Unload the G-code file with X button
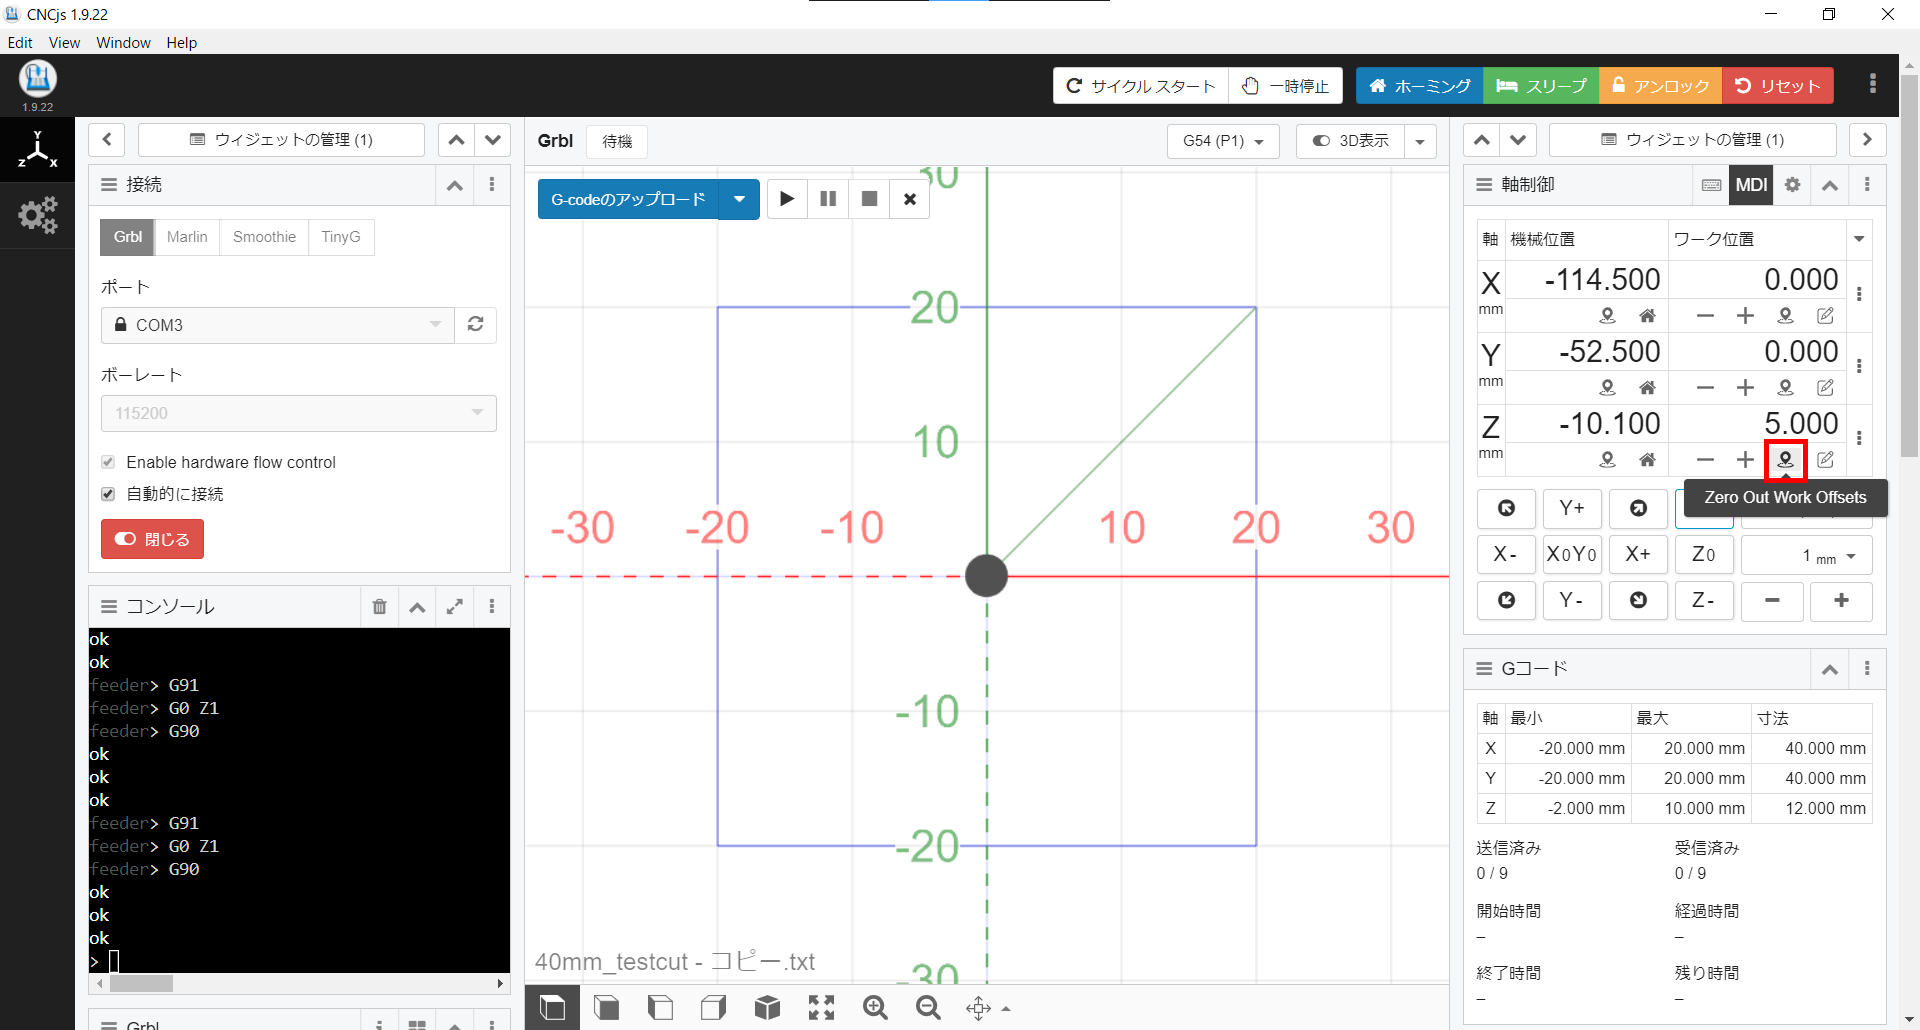Image resolution: width=1920 pixels, height=1030 pixels. (910, 199)
